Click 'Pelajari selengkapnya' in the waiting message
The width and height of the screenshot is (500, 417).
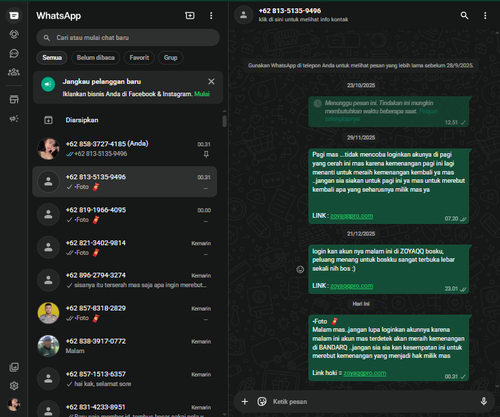pyautogui.click(x=381, y=115)
